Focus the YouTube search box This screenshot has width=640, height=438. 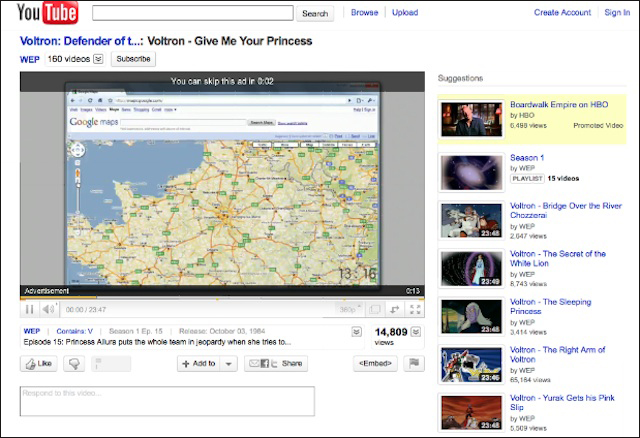click(193, 13)
